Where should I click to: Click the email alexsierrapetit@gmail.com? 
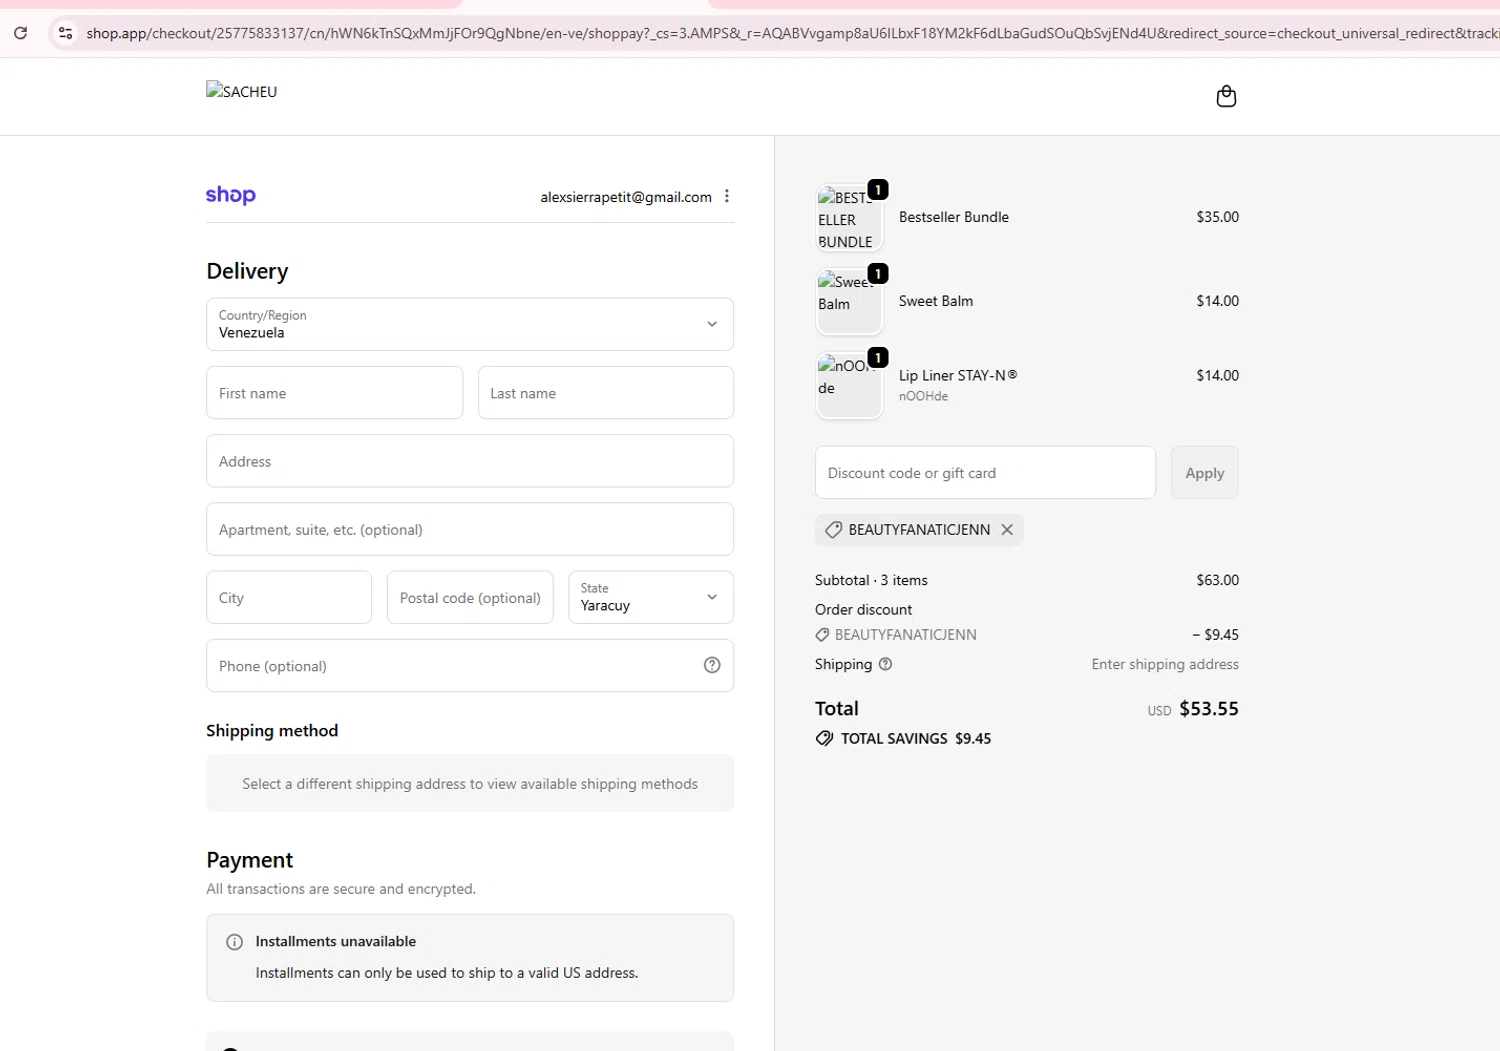[626, 197]
